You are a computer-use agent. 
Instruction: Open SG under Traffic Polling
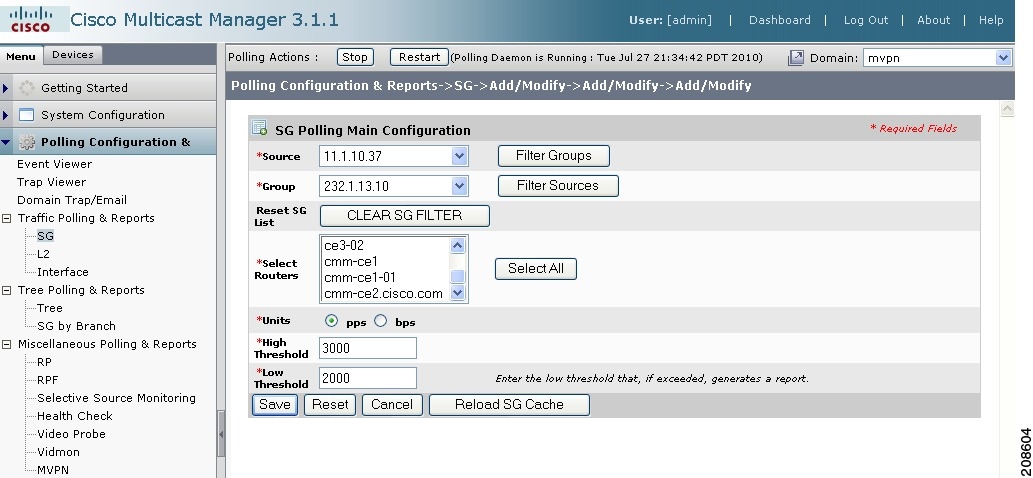click(45, 236)
